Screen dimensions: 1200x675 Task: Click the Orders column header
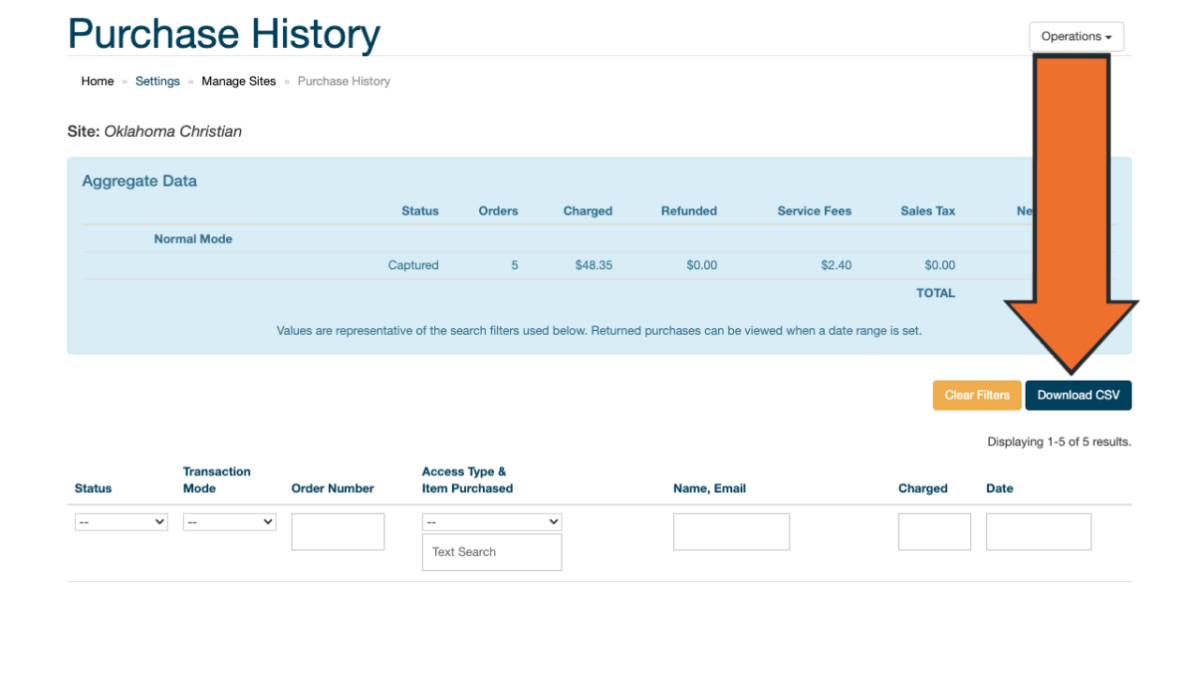tap(498, 211)
